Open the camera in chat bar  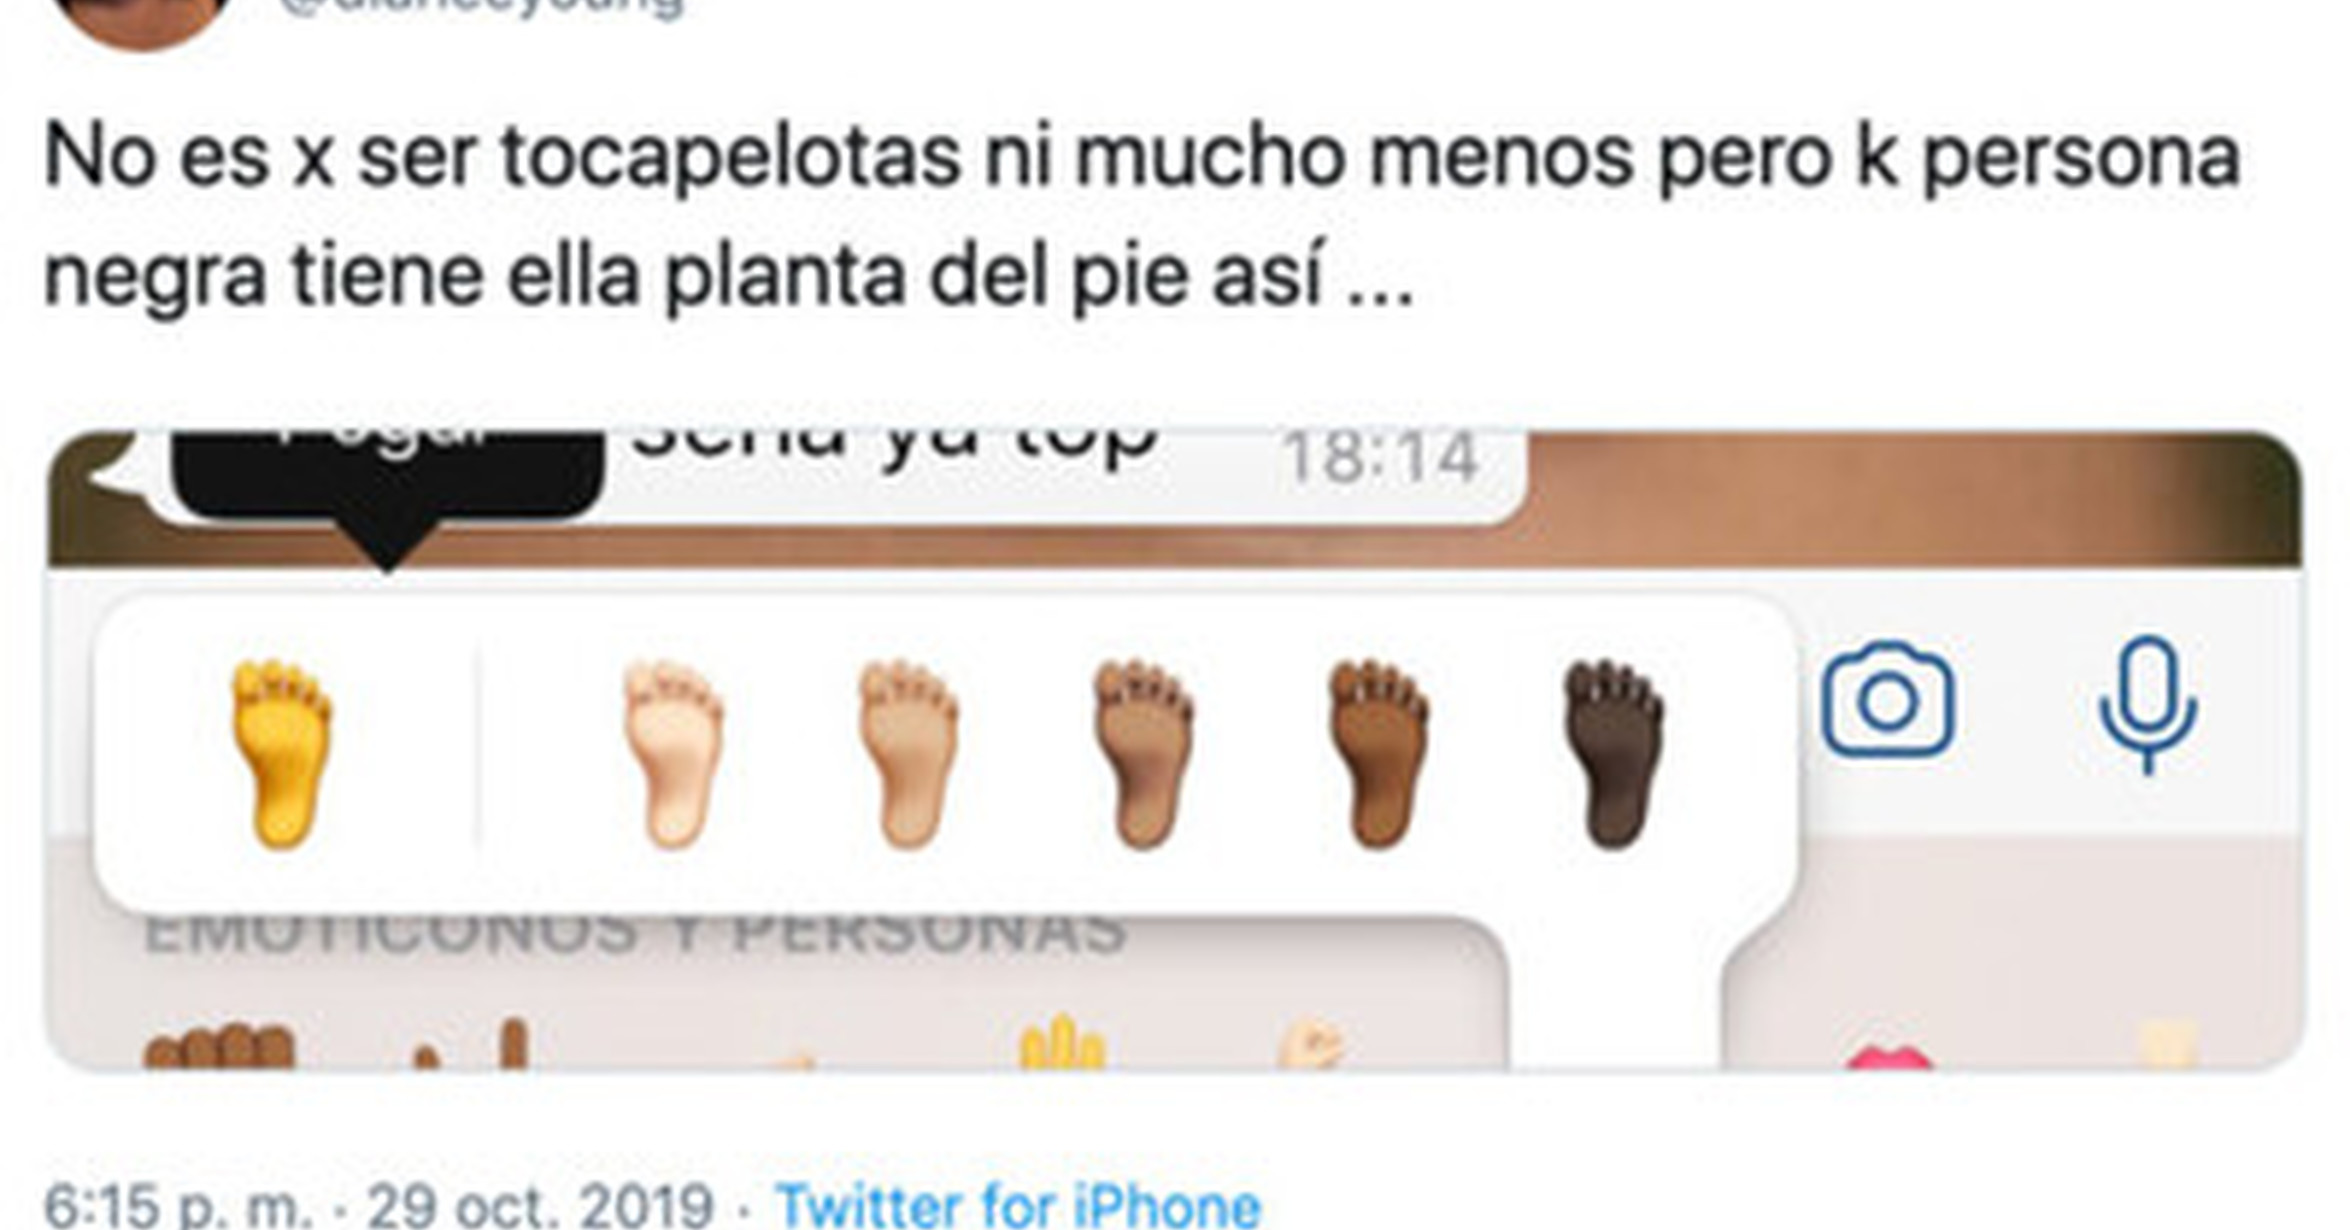click(x=1887, y=700)
